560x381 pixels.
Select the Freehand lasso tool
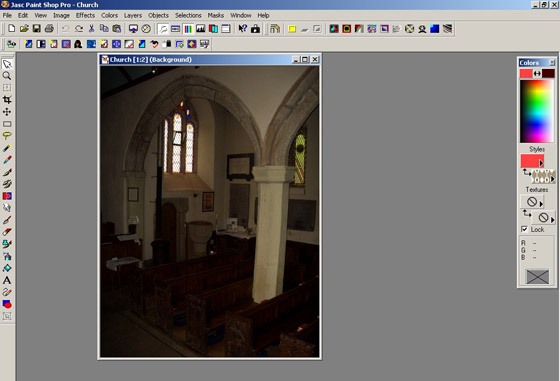click(7, 136)
